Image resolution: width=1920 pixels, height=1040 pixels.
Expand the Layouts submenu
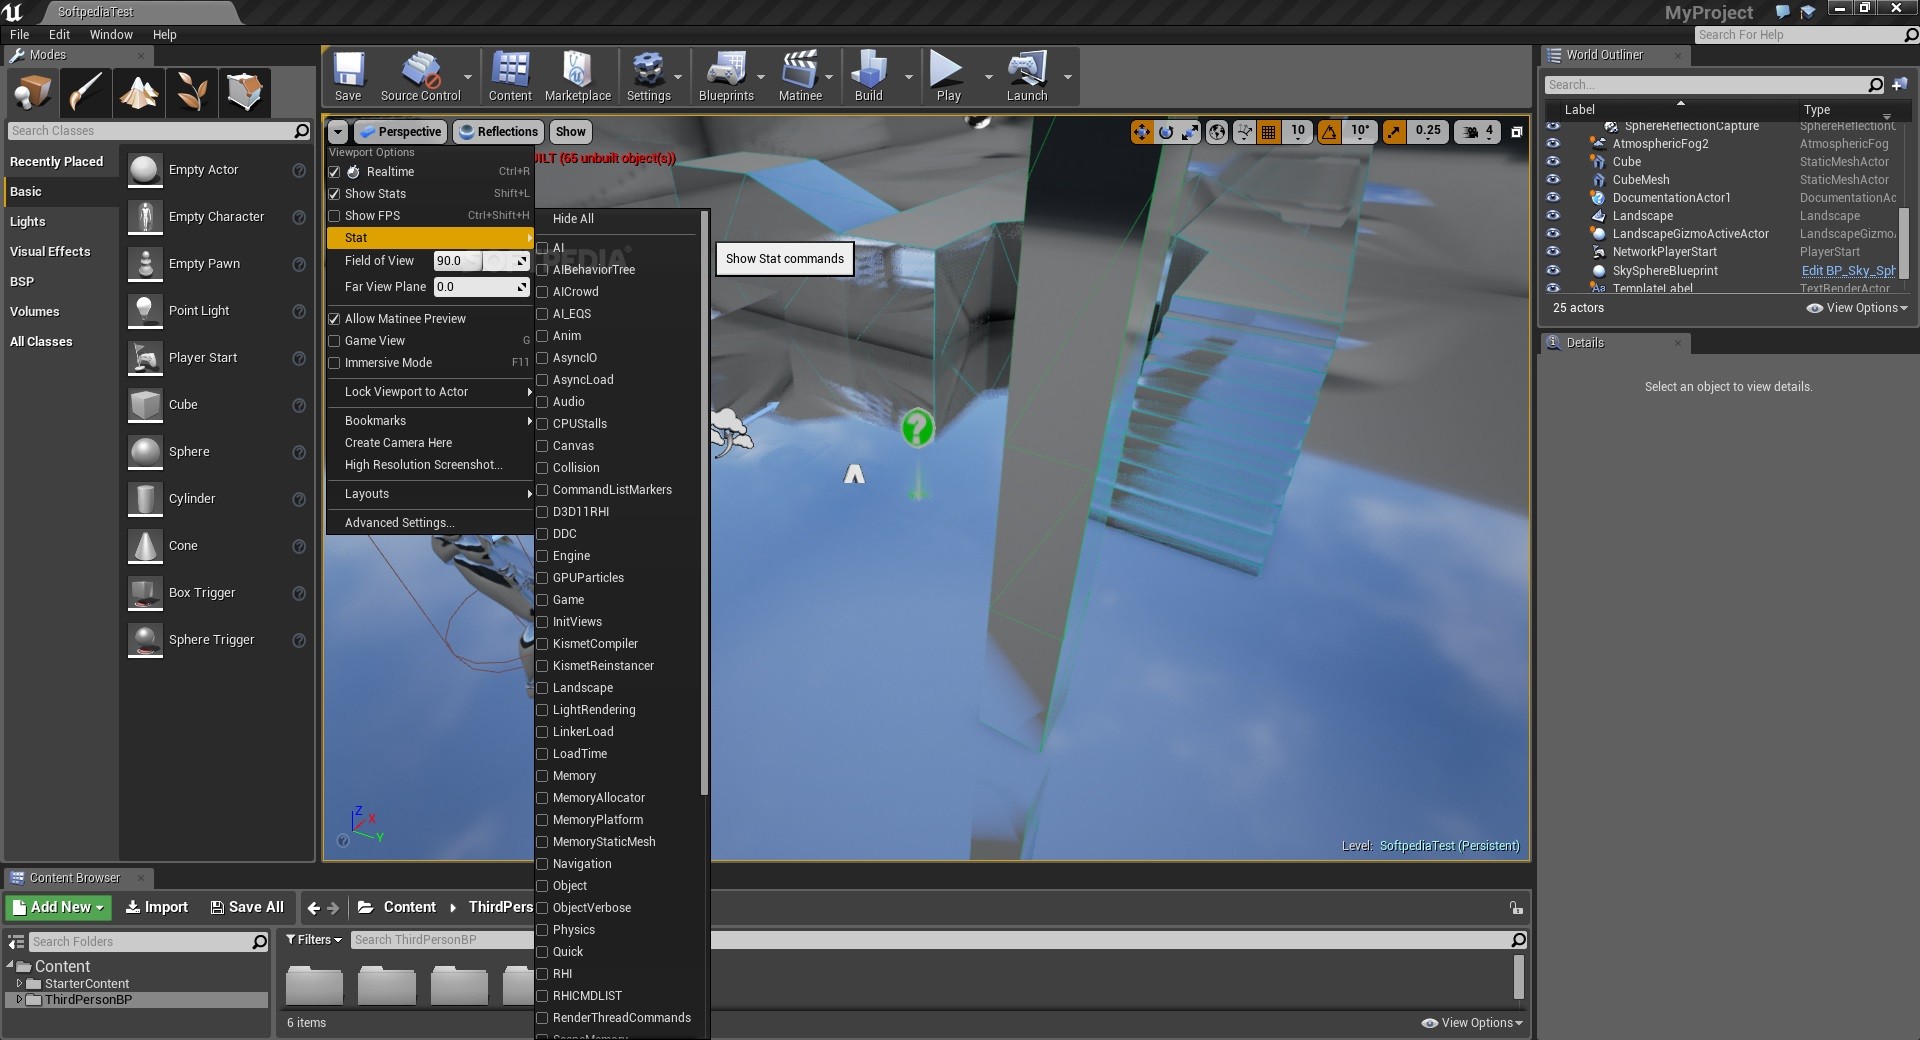click(x=366, y=493)
